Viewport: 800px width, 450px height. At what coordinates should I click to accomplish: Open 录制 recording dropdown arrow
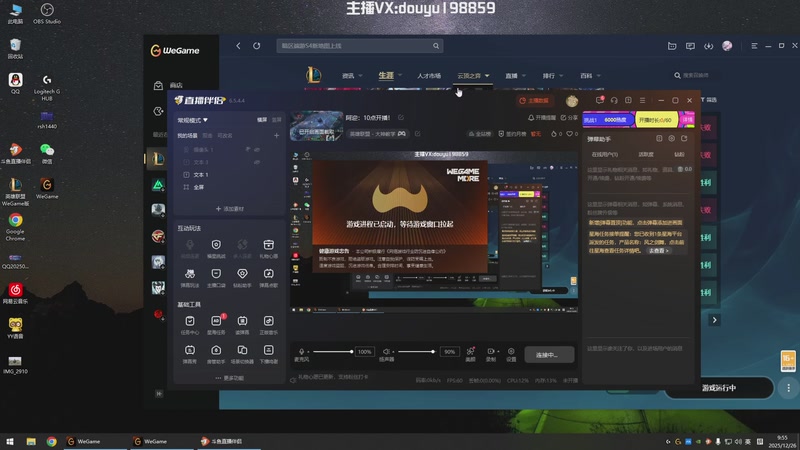pos(498,351)
